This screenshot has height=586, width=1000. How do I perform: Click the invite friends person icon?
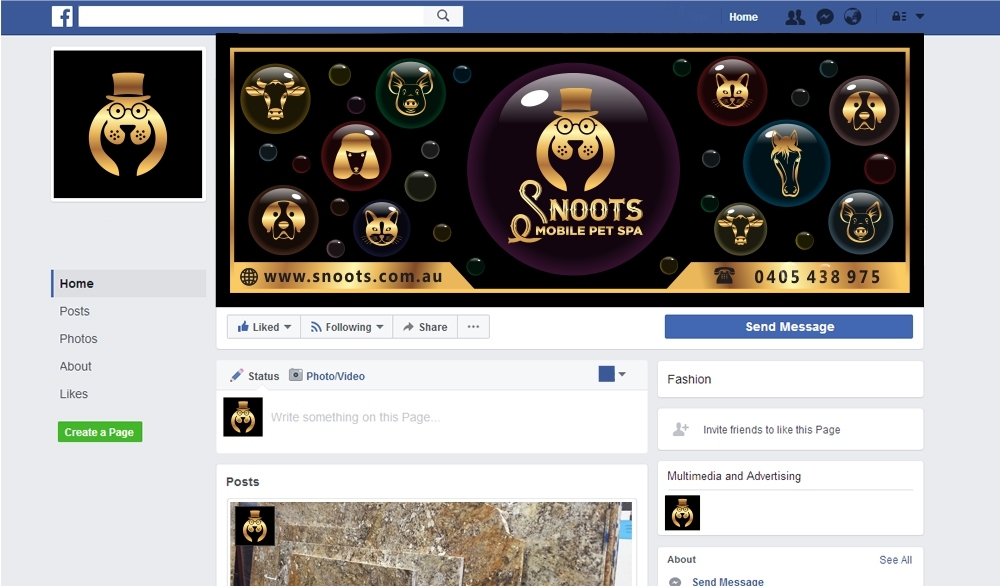coord(680,429)
